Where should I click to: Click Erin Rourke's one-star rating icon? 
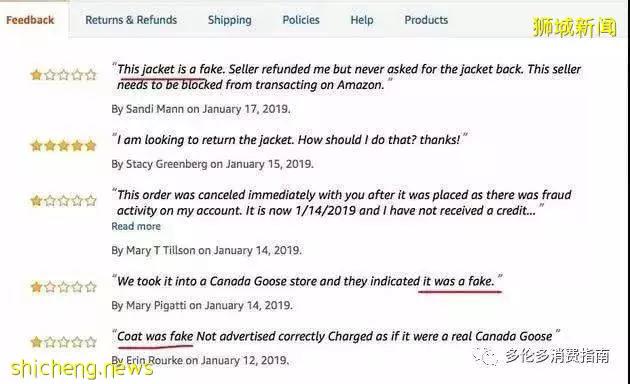pyautogui.click(x=63, y=342)
